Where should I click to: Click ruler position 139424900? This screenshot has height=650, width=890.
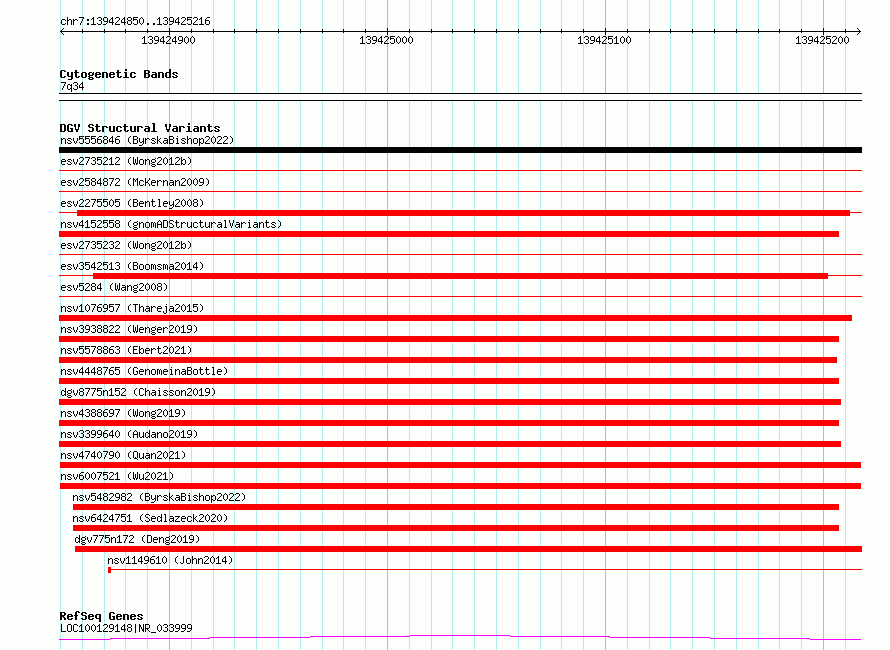click(168, 40)
